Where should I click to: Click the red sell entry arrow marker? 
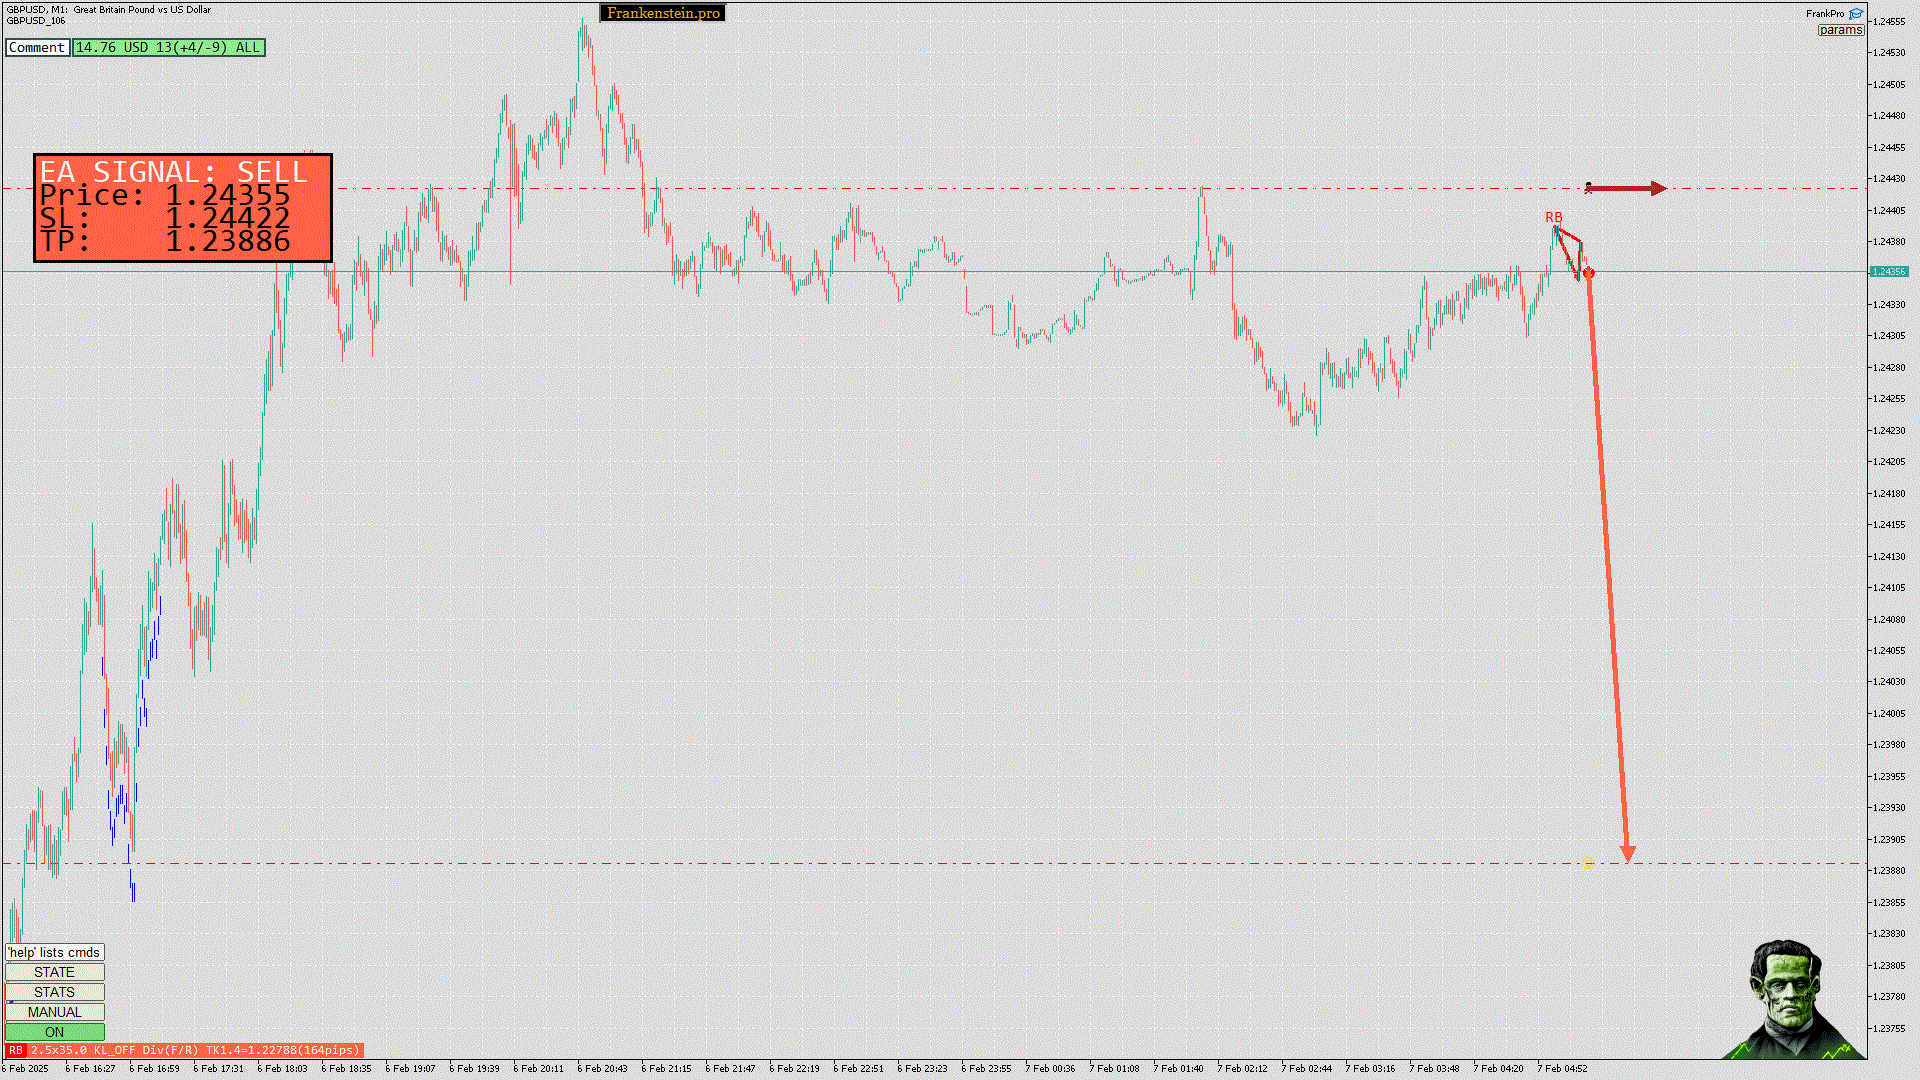coord(1589,273)
